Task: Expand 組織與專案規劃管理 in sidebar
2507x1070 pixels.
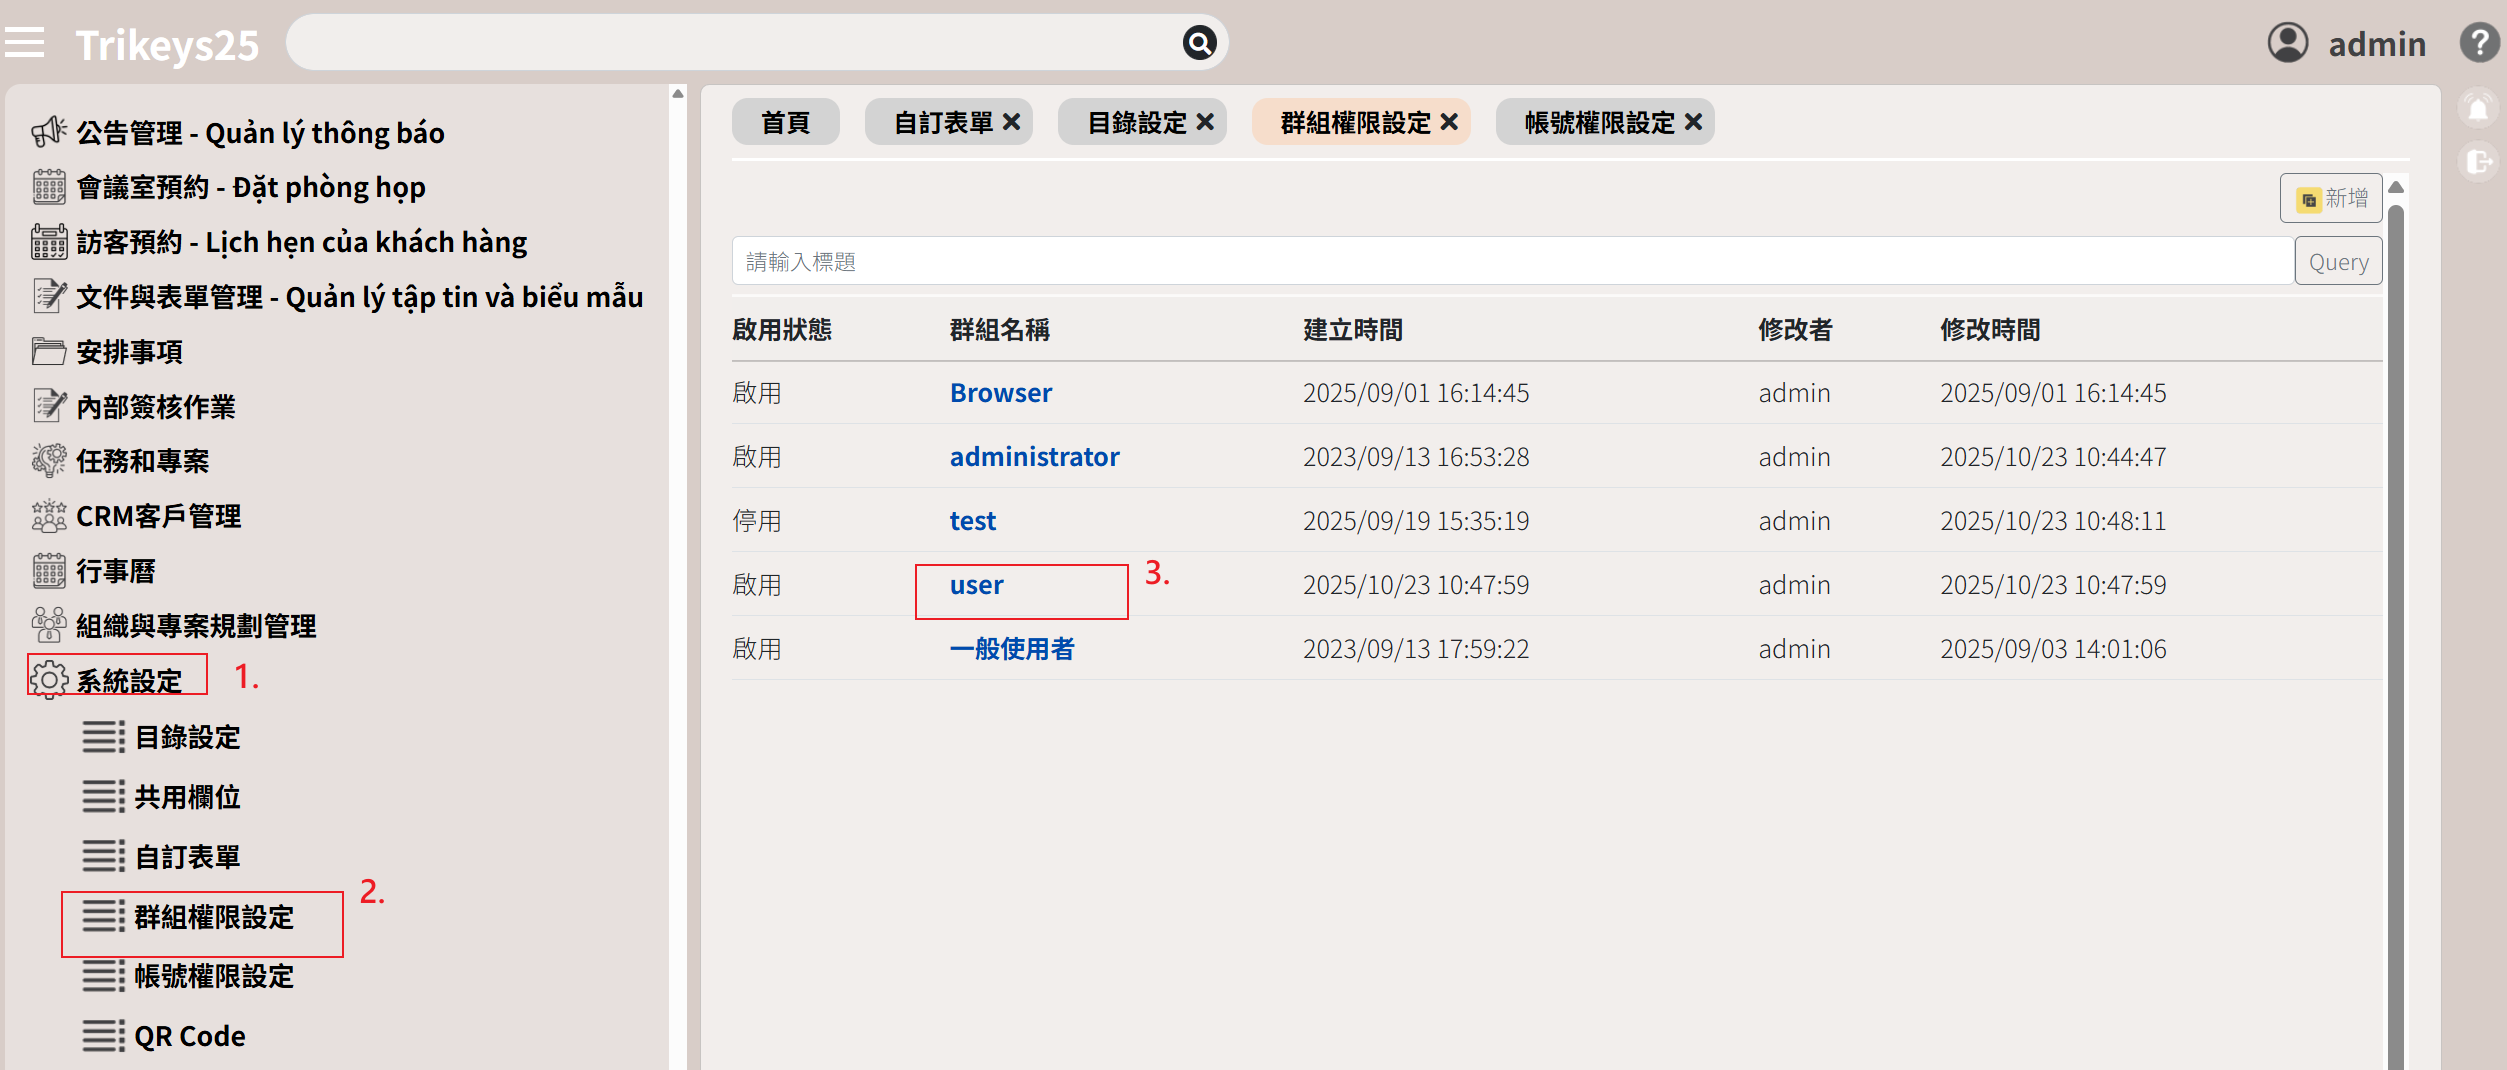Action: 196,626
